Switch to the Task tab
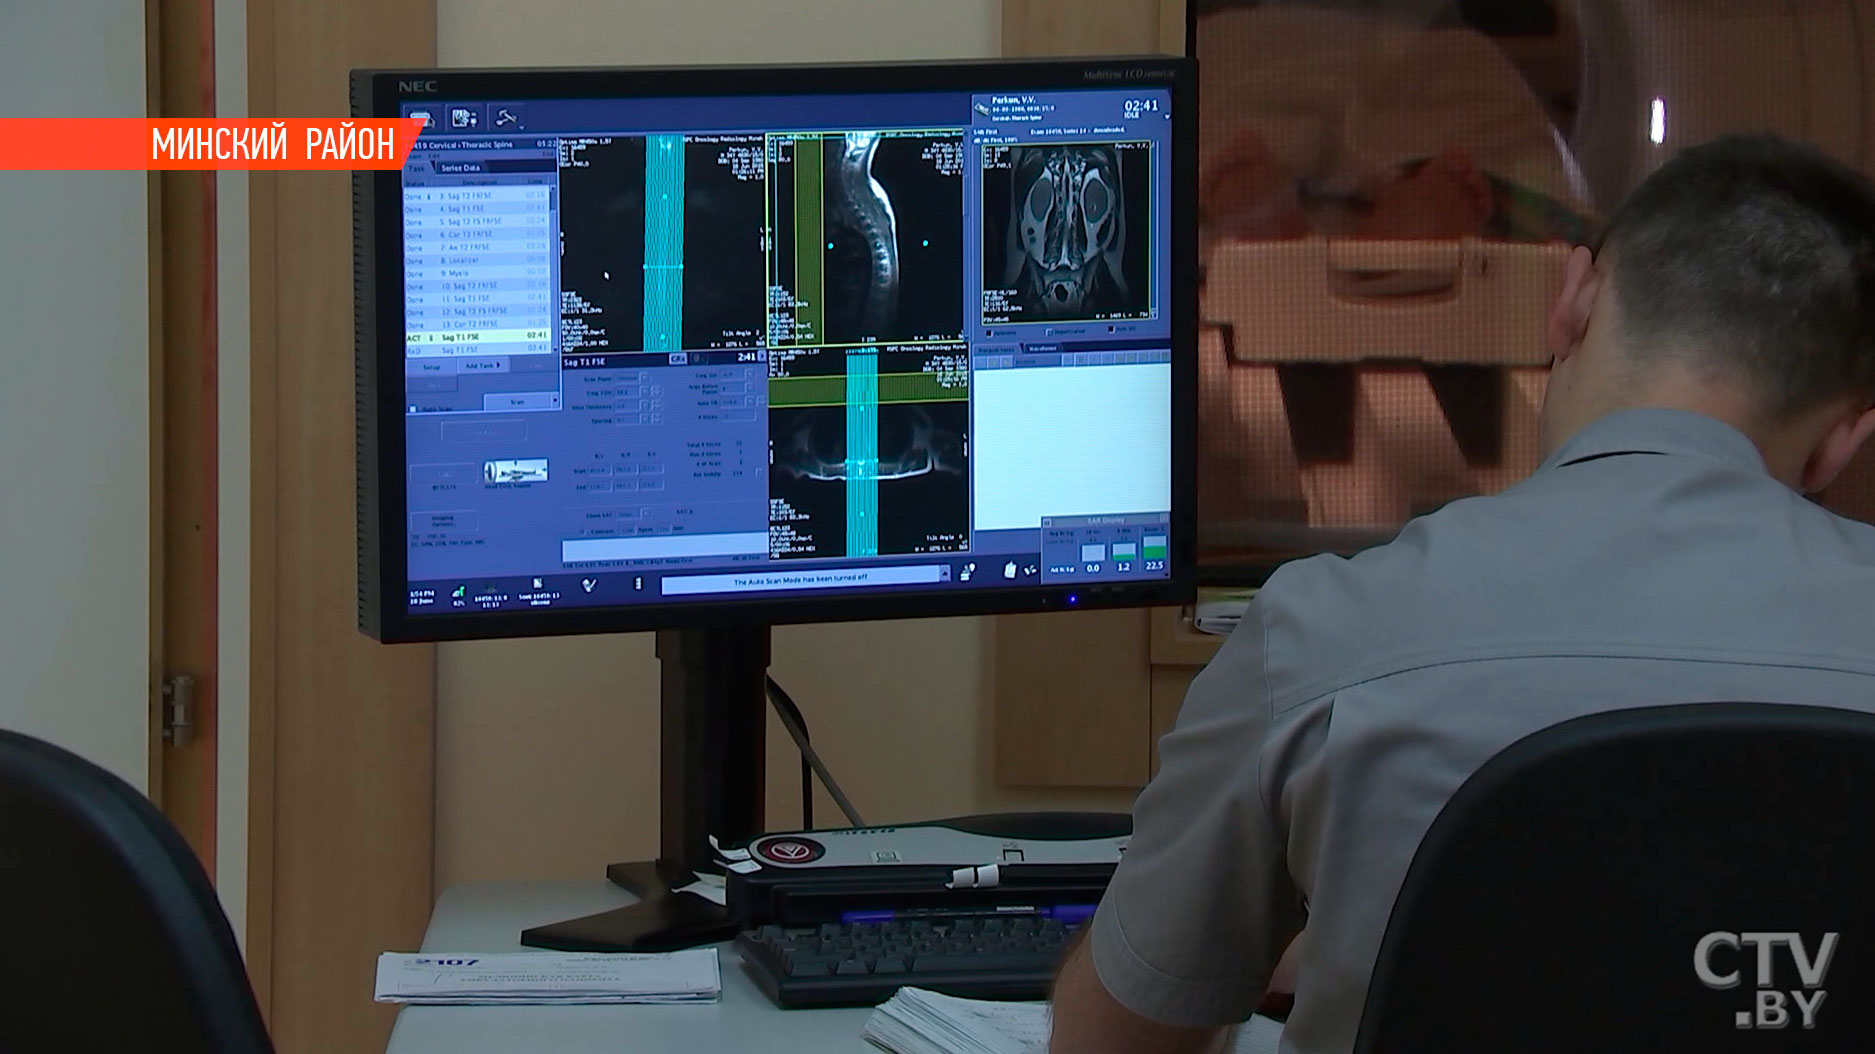This screenshot has width=1875, height=1054. click(418, 168)
